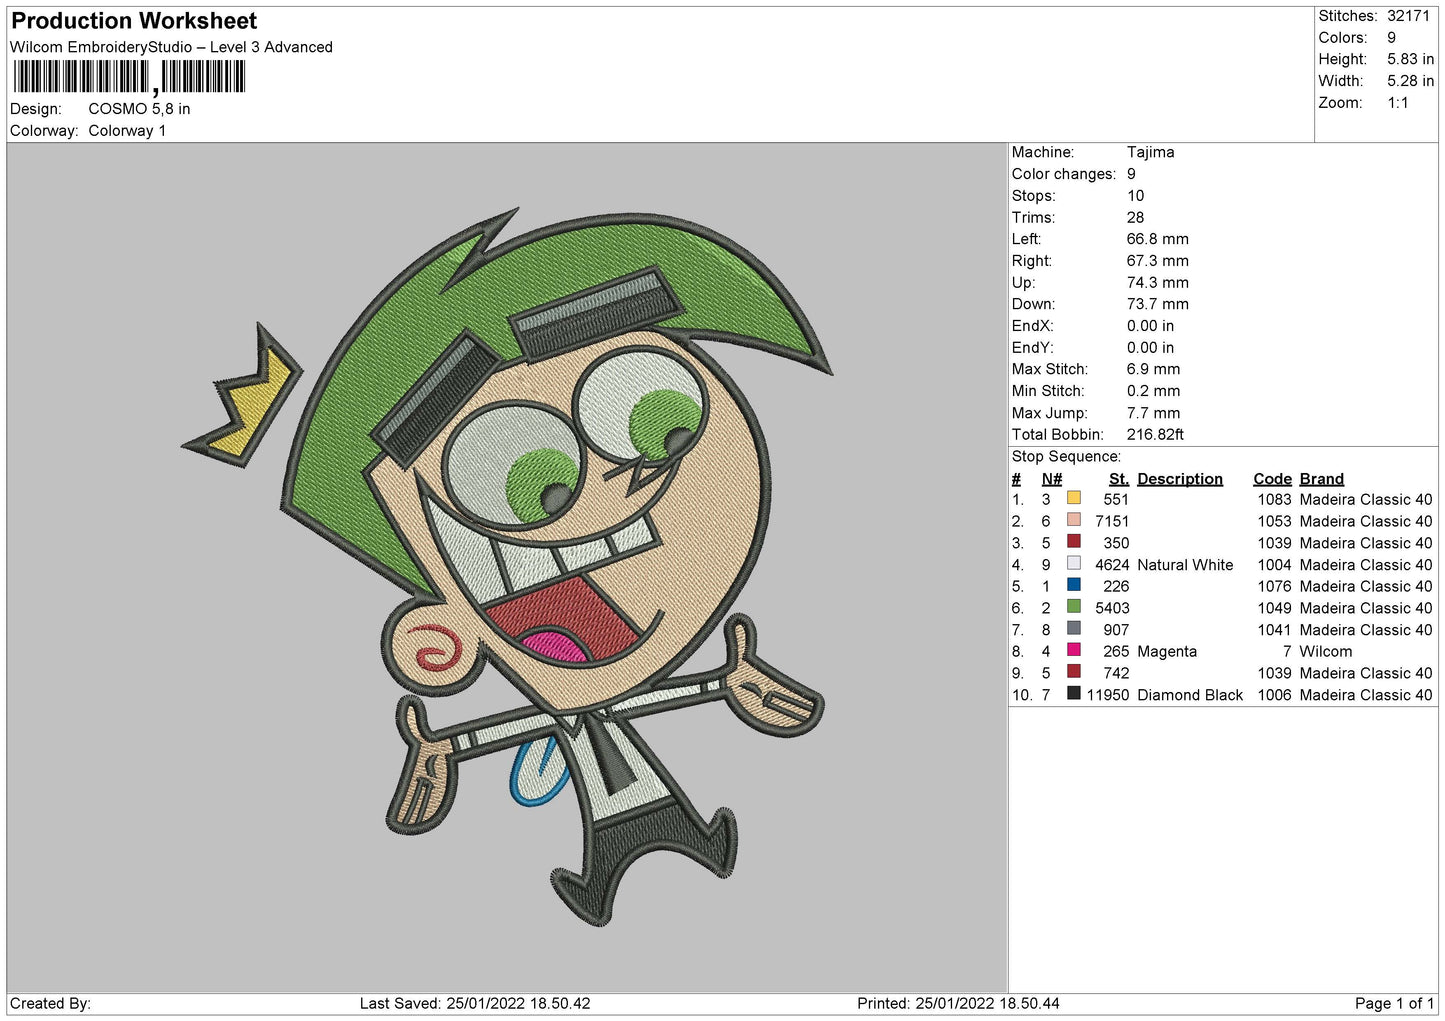Click the height value '5.83 in'
1445x1021 pixels.
coord(1410,59)
